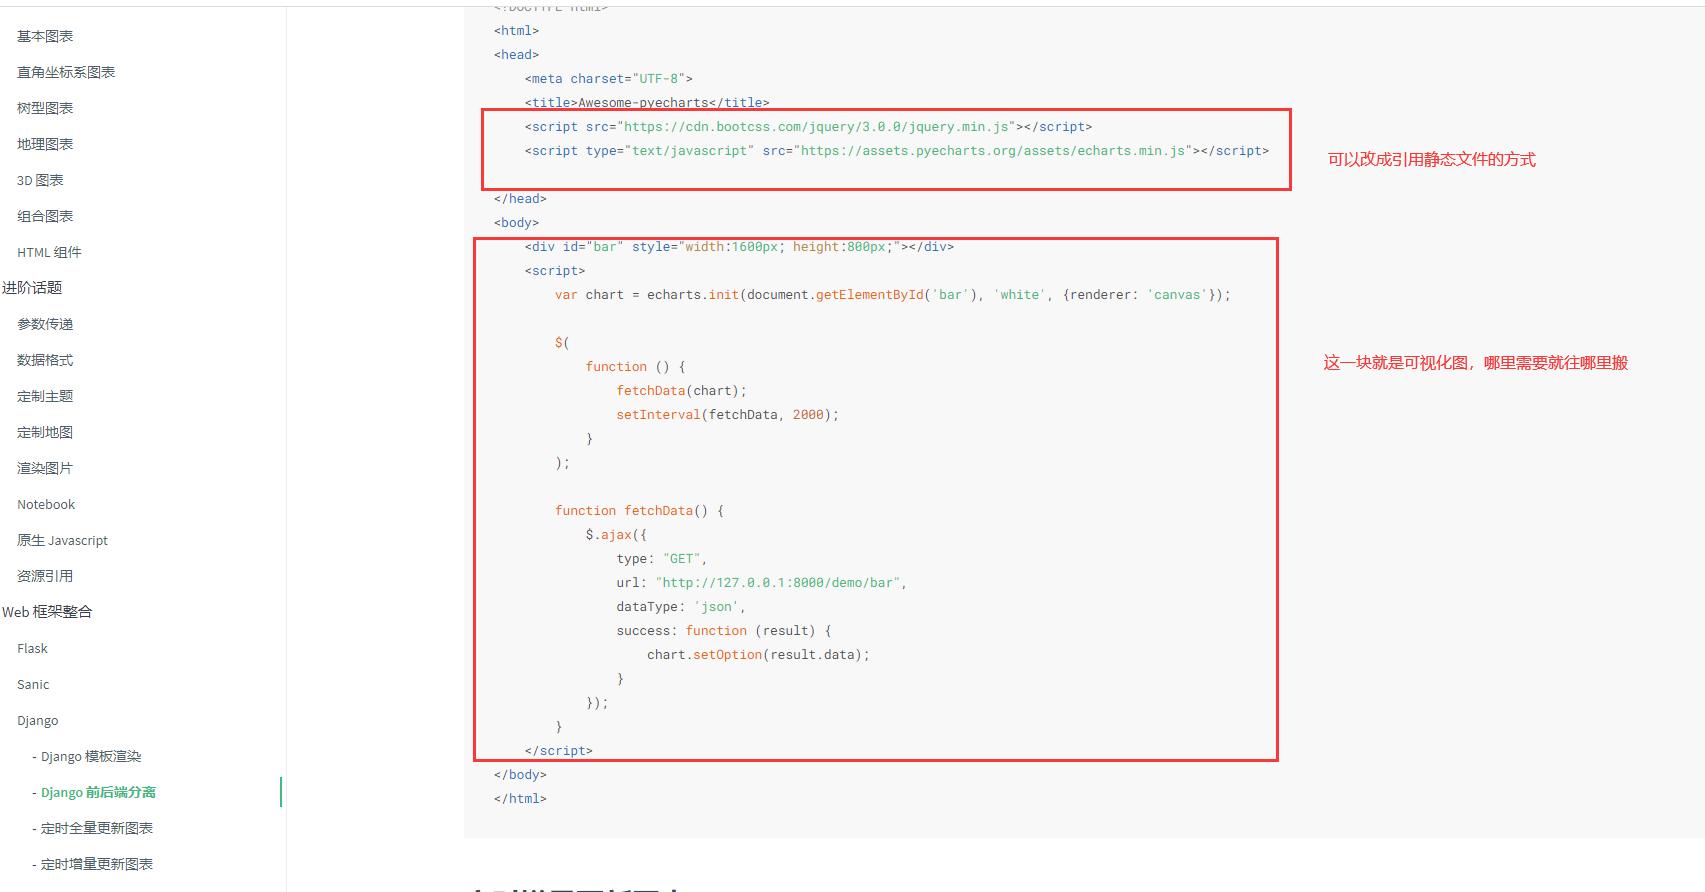Click 组合图表 navigation item
The height and width of the screenshot is (892, 1705).
click(45, 216)
